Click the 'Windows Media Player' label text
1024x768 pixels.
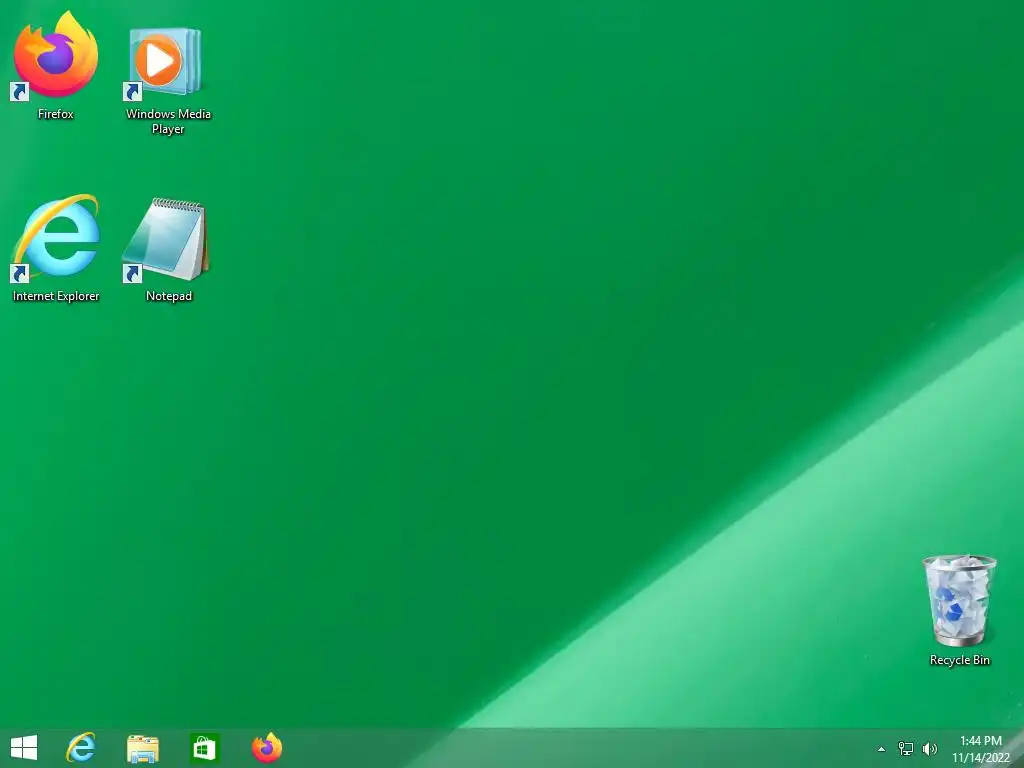coord(168,121)
